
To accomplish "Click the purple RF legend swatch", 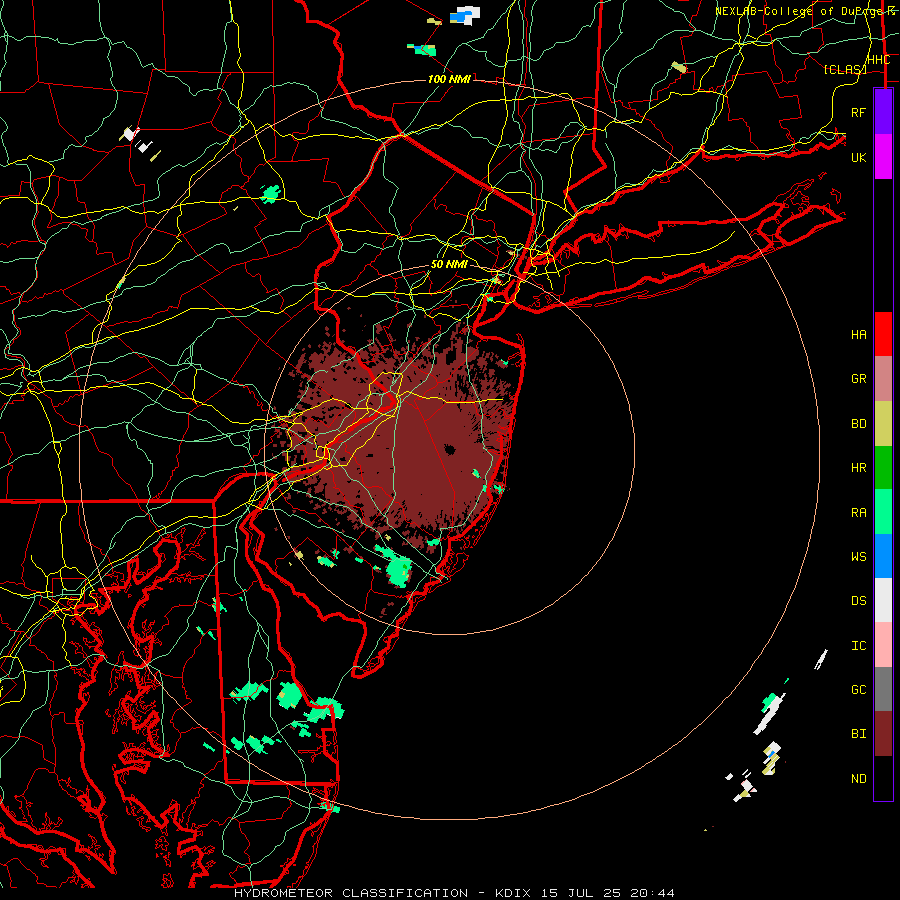I will 883,112.
